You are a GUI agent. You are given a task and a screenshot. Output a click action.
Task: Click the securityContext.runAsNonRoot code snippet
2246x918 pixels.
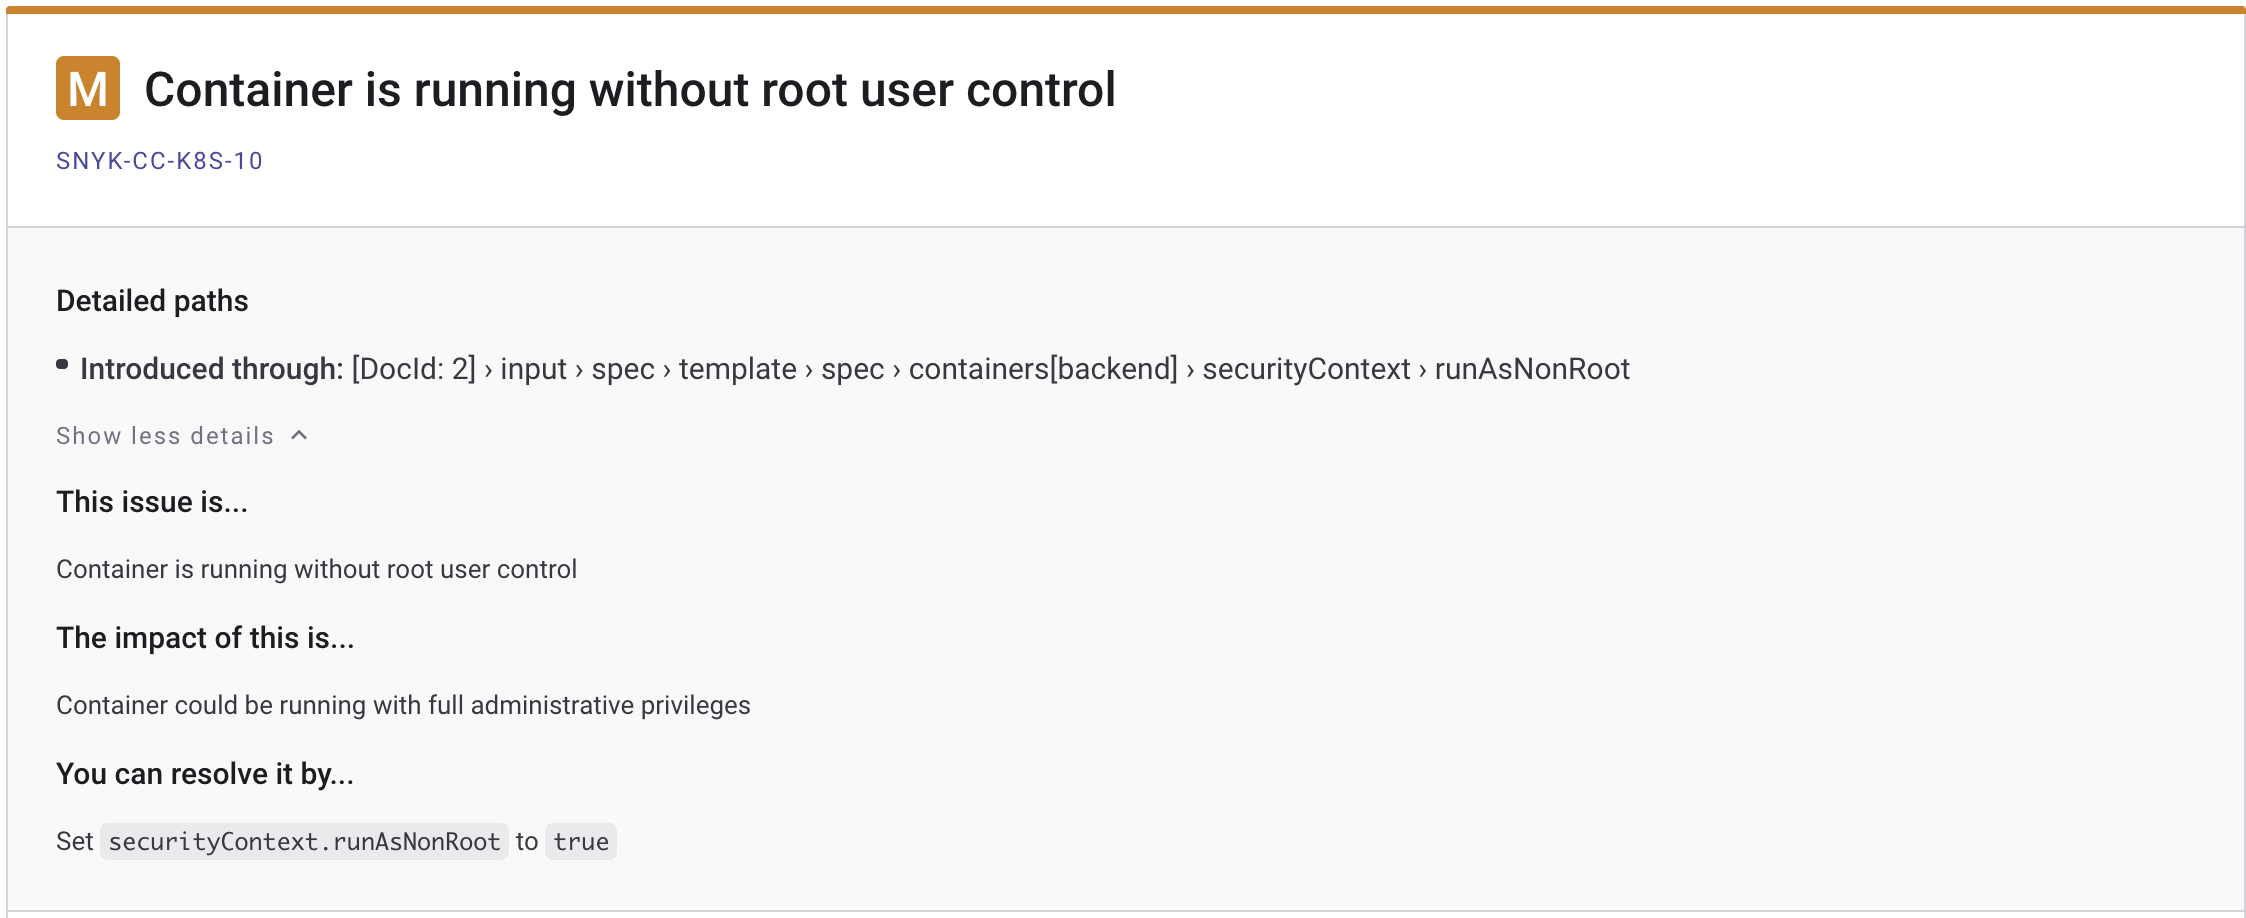click(304, 841)
